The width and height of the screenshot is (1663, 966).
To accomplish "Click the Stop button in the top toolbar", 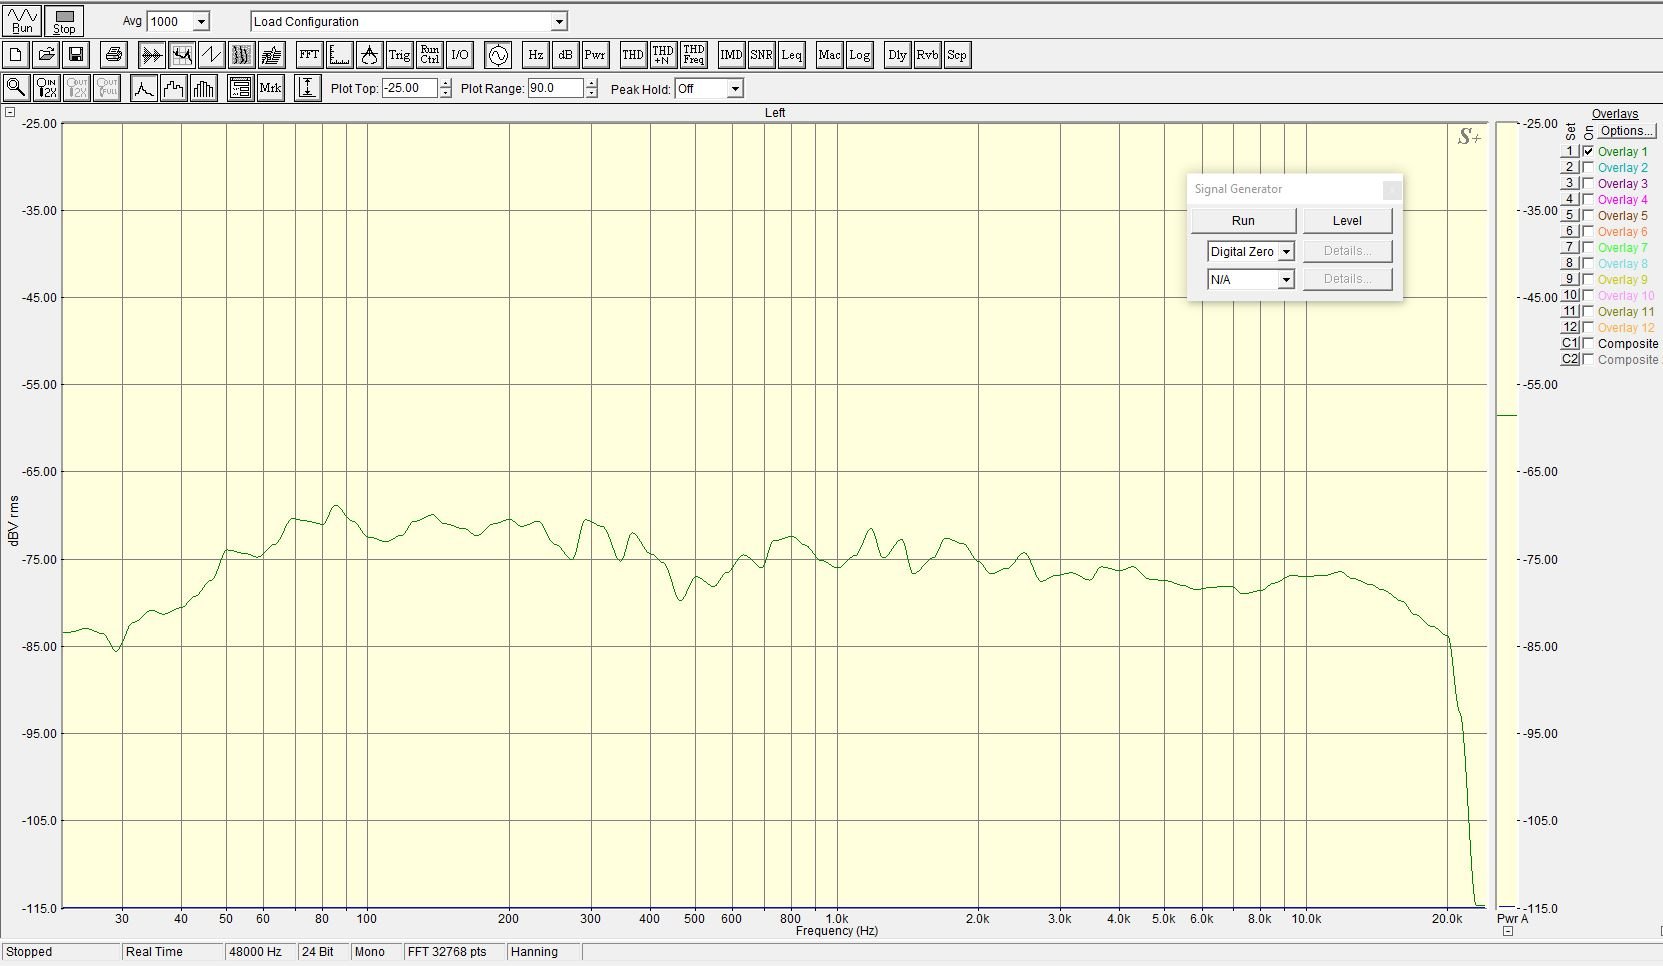I will 64,21.
